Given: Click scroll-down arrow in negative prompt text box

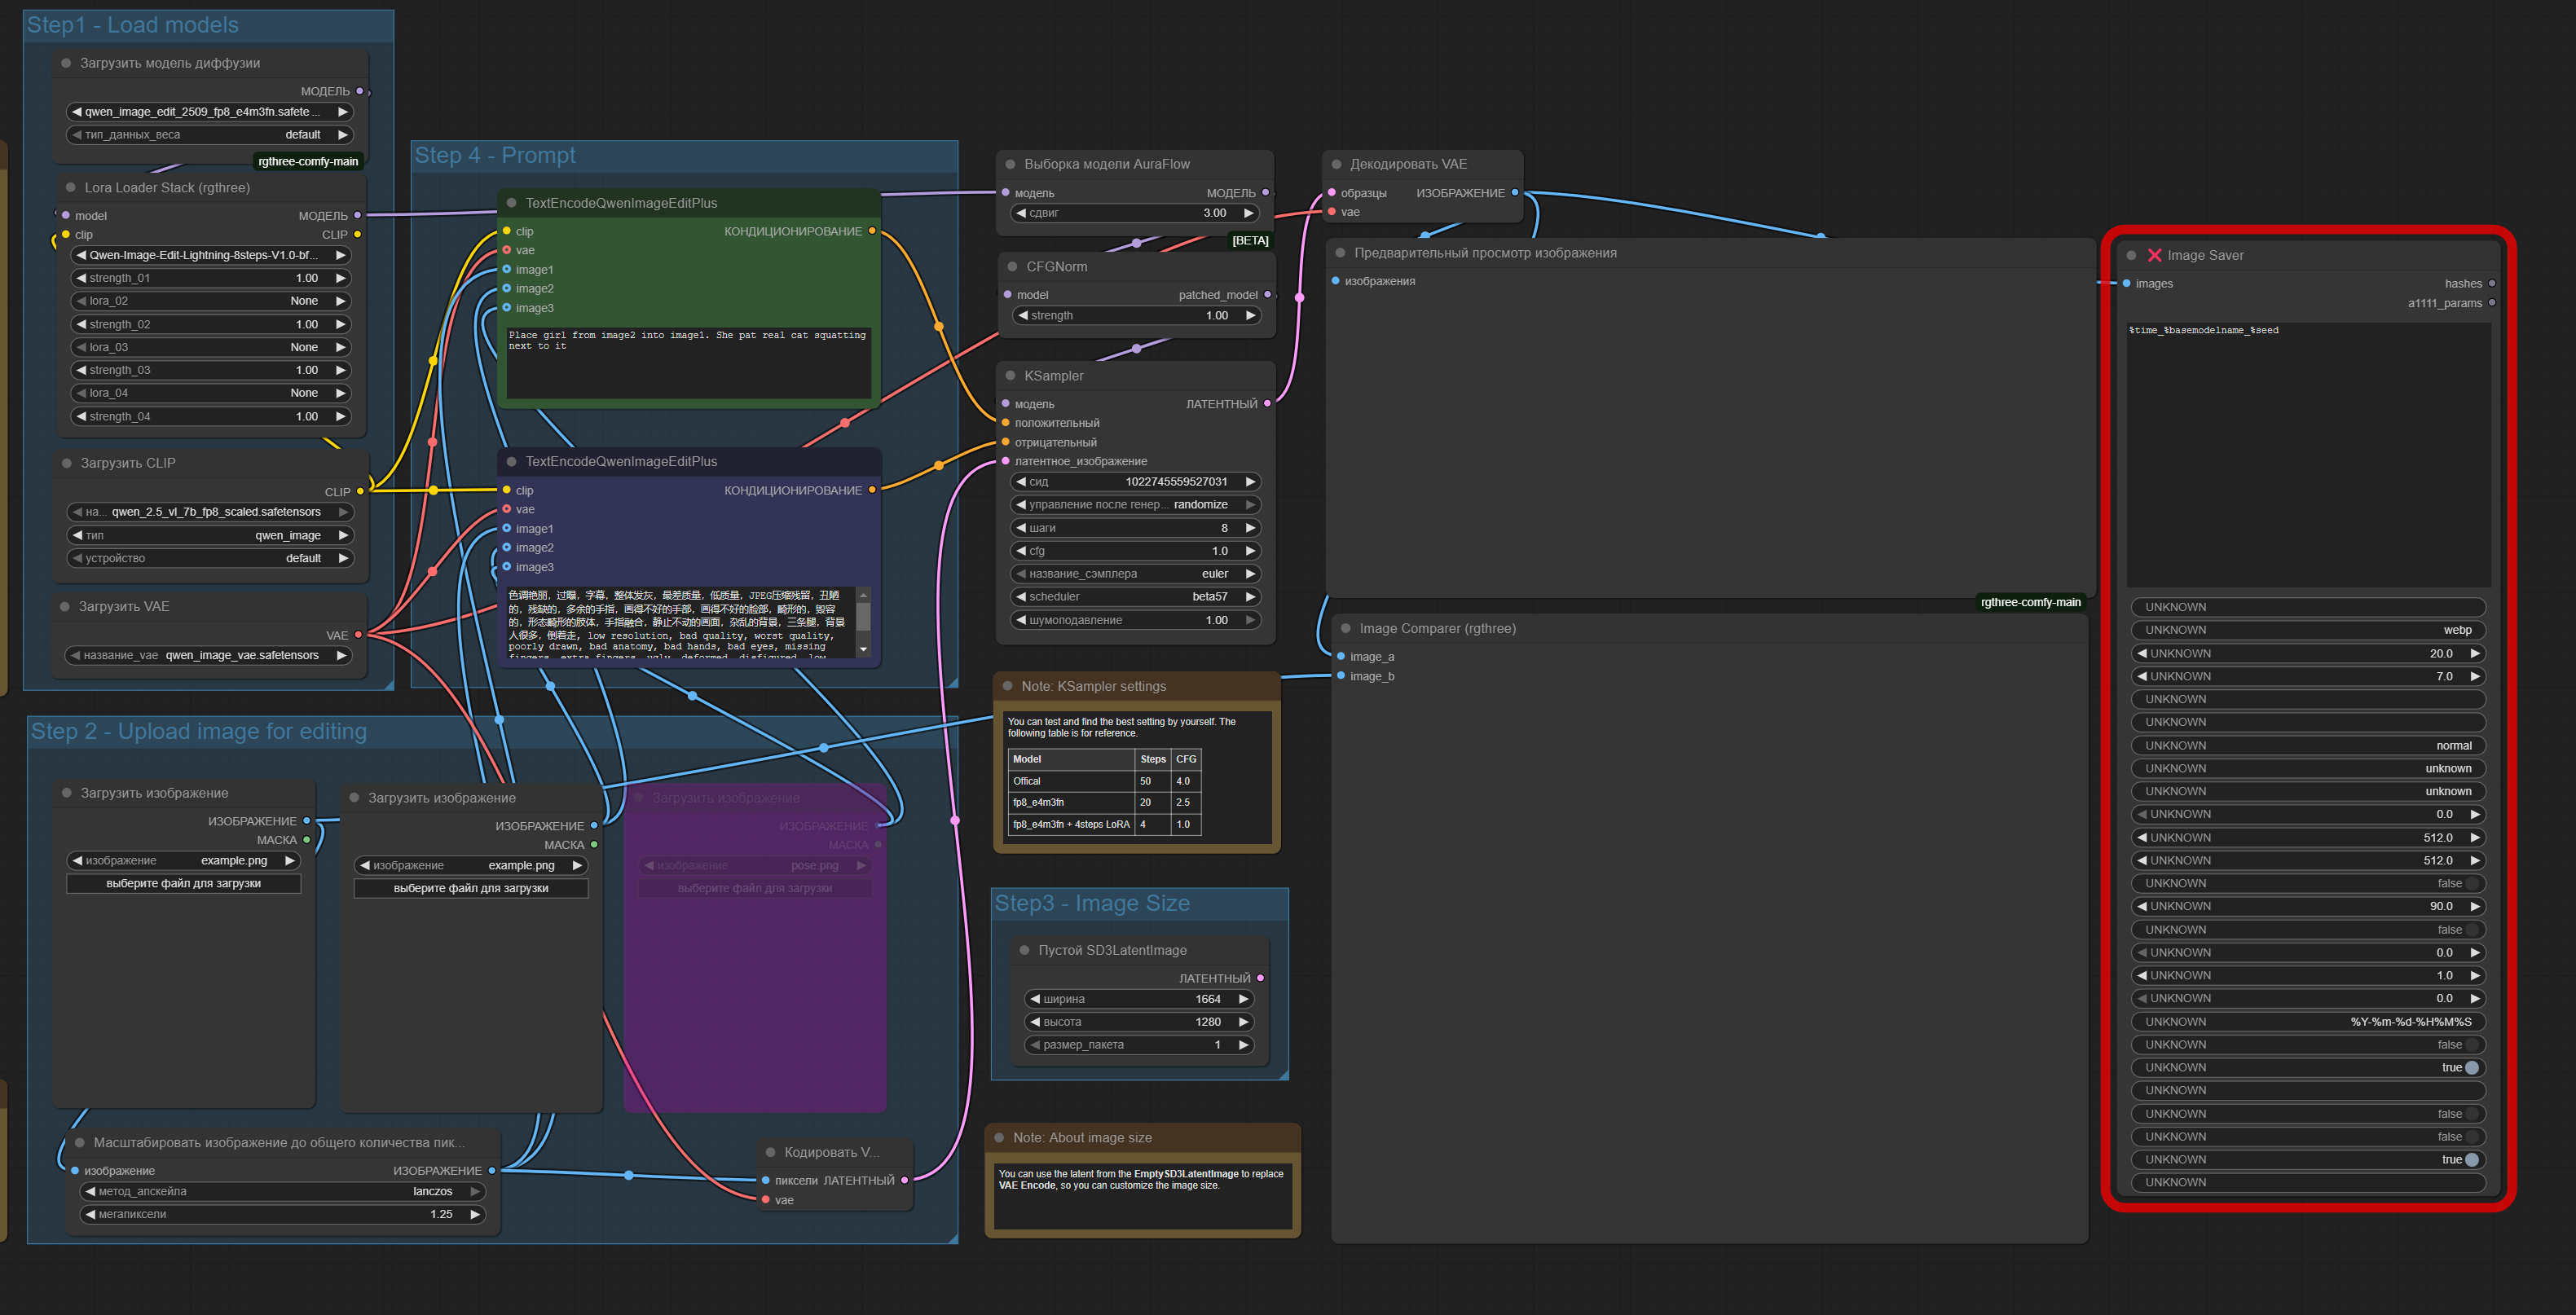Looking at the screenshot, I should click(863, 649).
